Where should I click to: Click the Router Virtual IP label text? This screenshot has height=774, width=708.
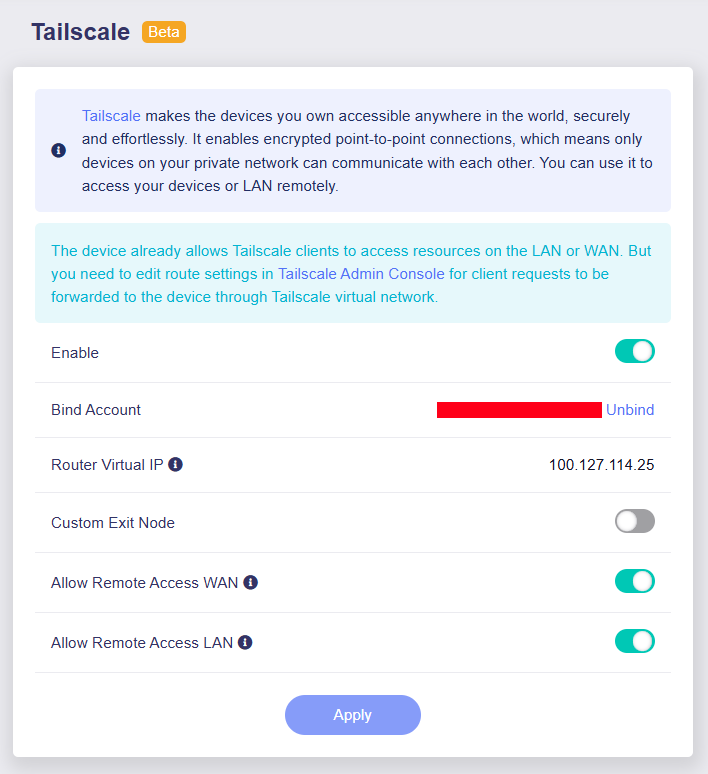(107, 465)
